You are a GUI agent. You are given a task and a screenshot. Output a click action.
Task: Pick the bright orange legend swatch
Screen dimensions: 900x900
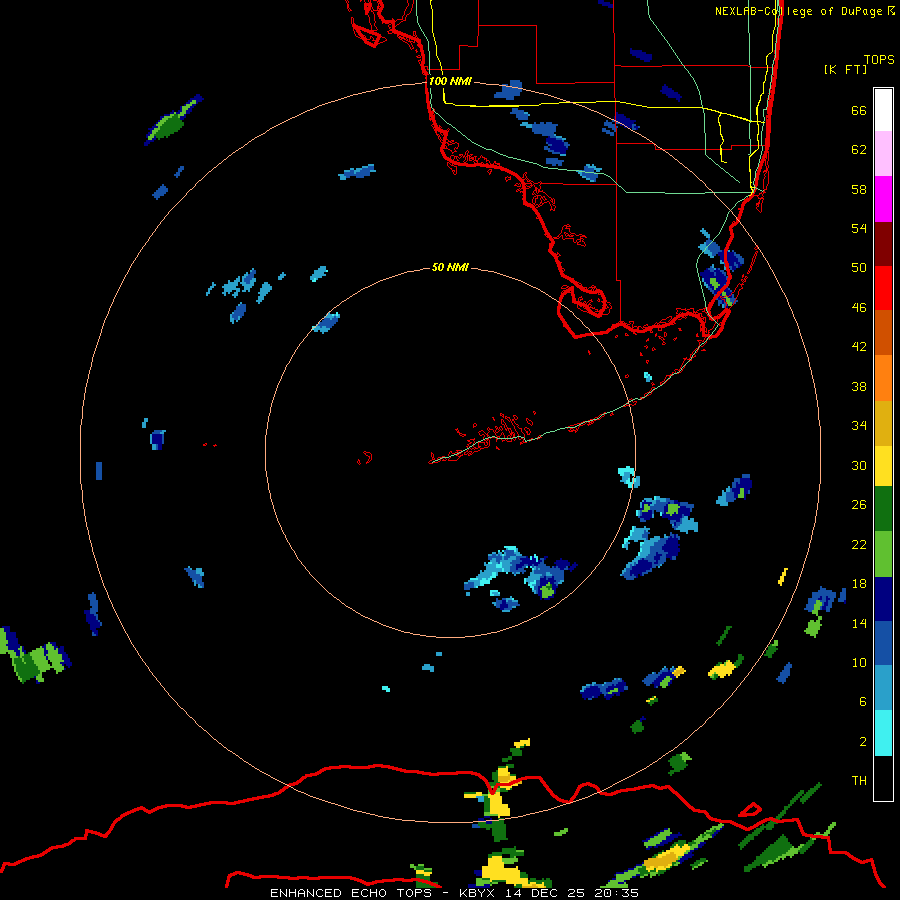point(883,378)
